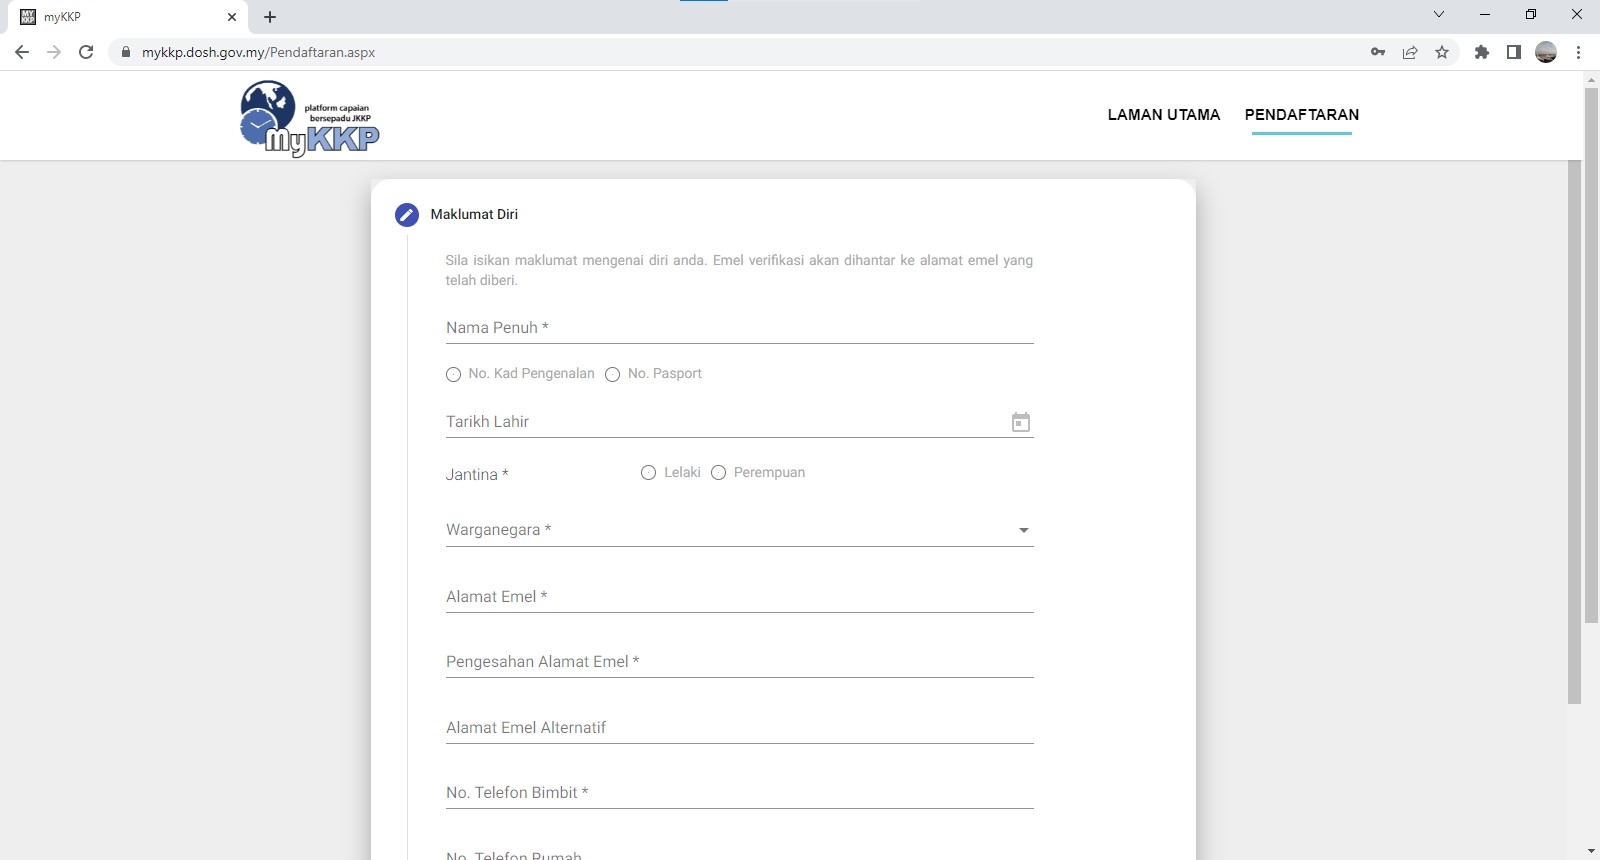The height and width of the screenshot is (860, 1600).
Task: Click the myKKP logo in header
Action: pyautogui.click(x=310, y=119)
